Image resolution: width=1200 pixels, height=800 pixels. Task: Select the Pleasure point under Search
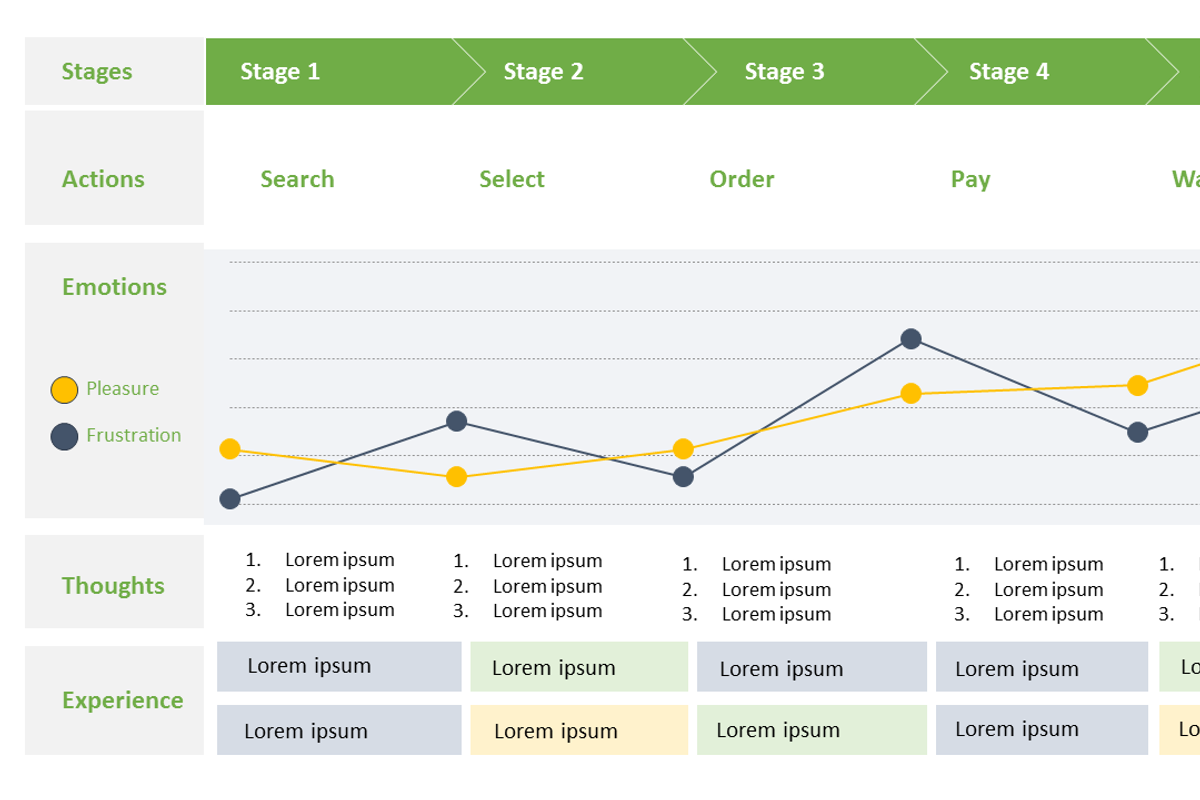[230, 448]
